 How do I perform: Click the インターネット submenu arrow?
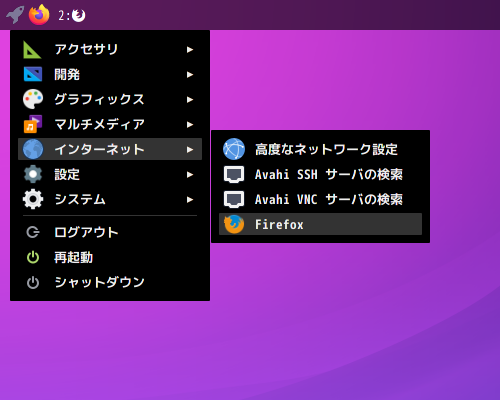[x=190, y=150]
